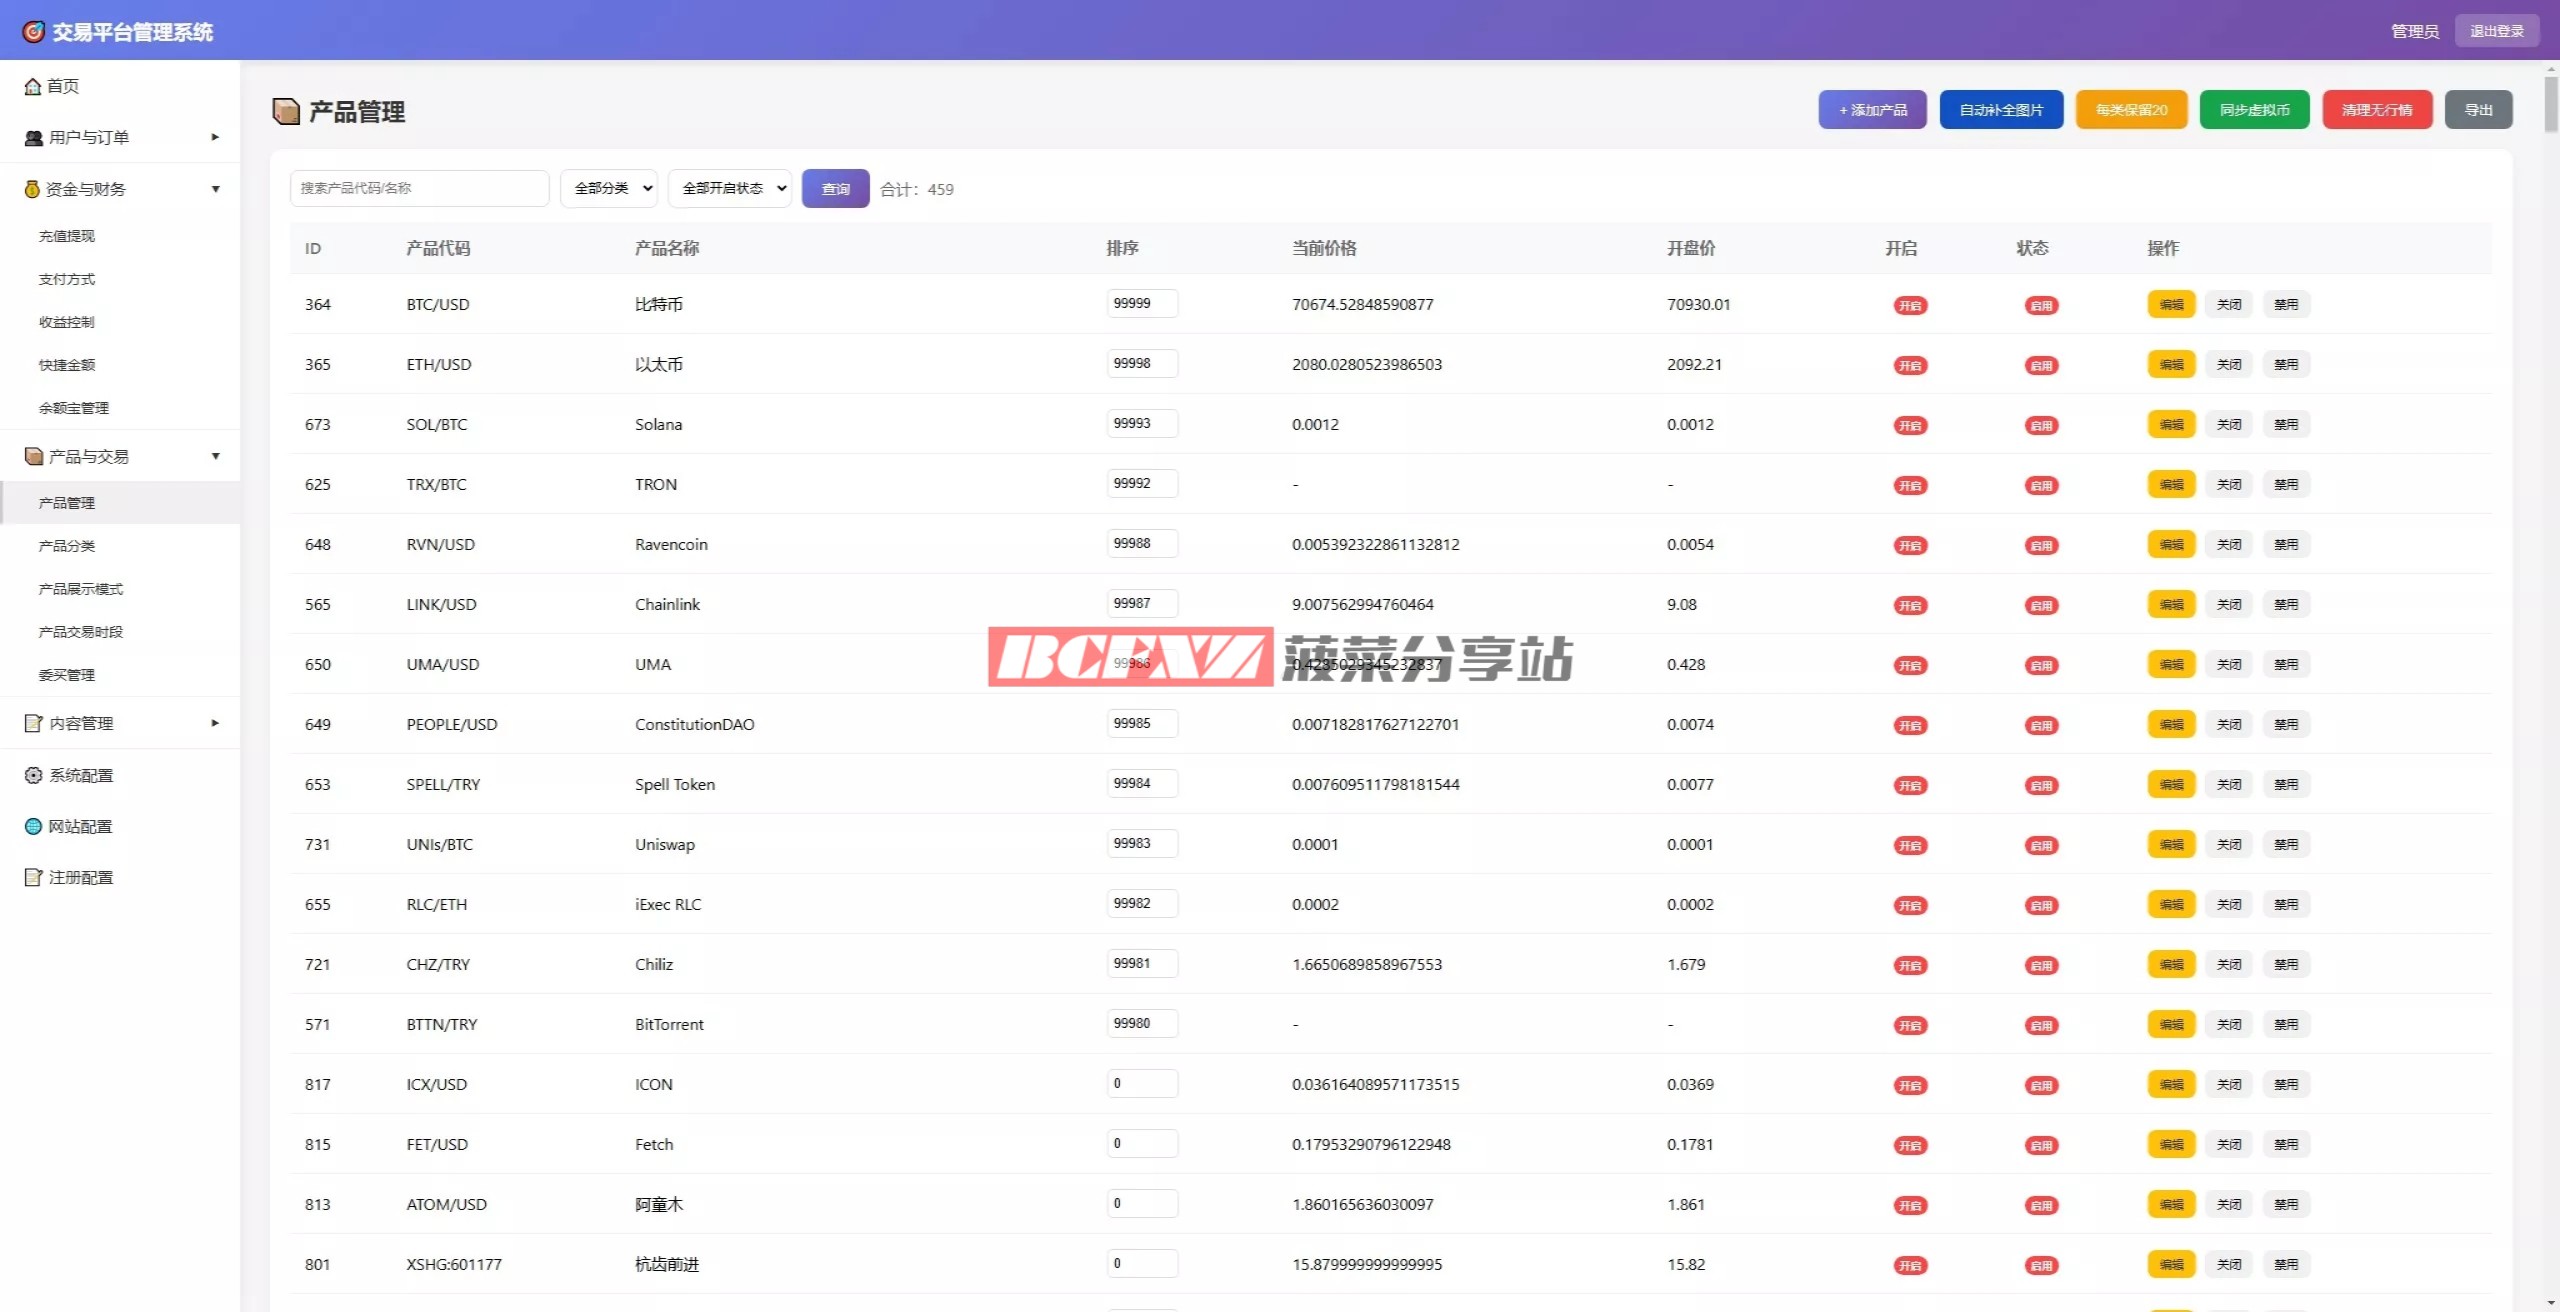This screenshot has width=2560, height=1312.
Task: Click the 用户与订单 users icon
Action: [34, 138]
